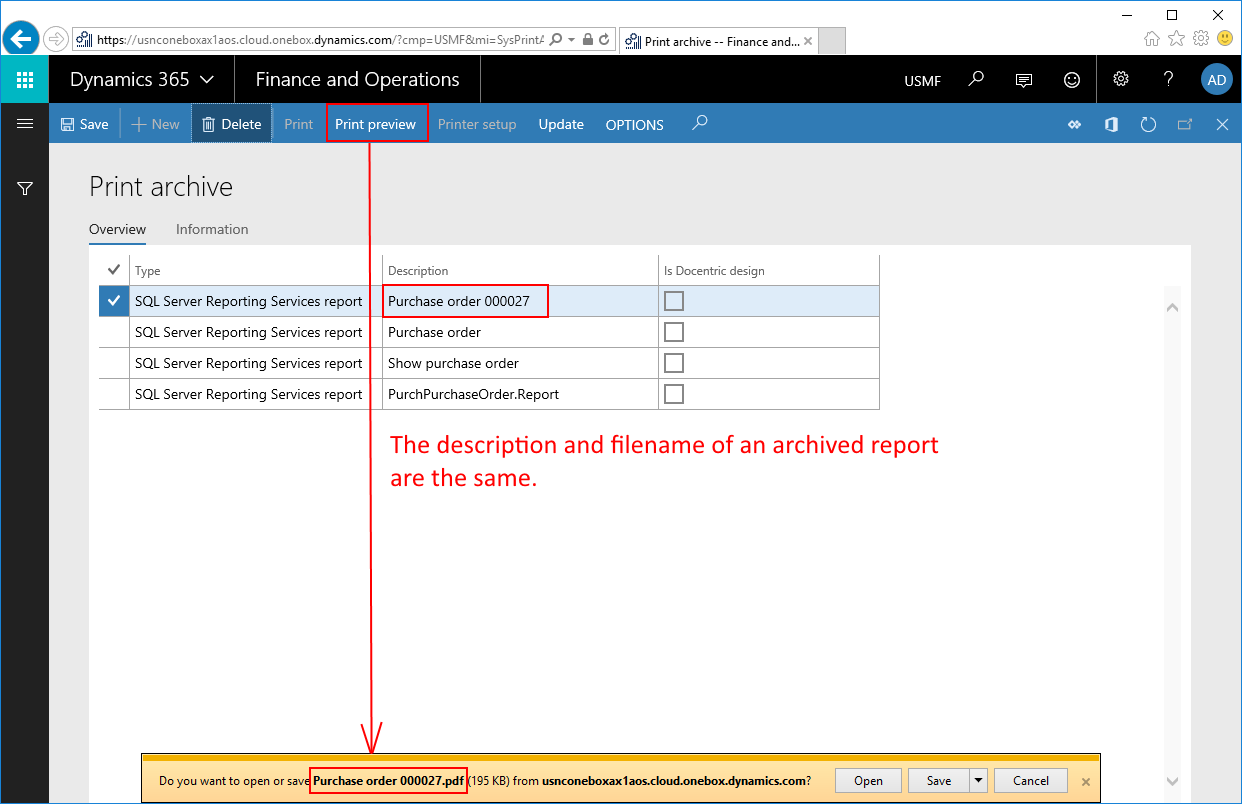Image resolution: width=1242 pixels, height=804 pixels.
Task: Expand the Dynamics 365 dropdown
Action: [207, 80]
